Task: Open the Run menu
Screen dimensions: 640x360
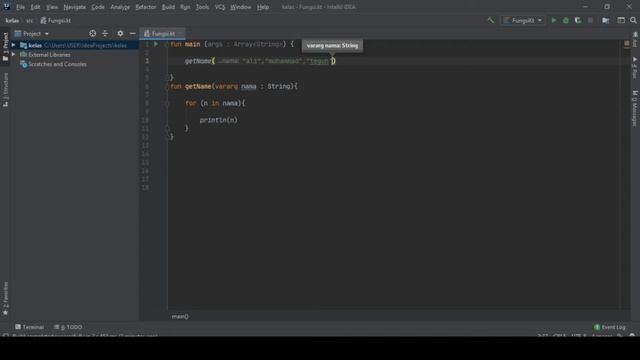Action: (185, 7)
